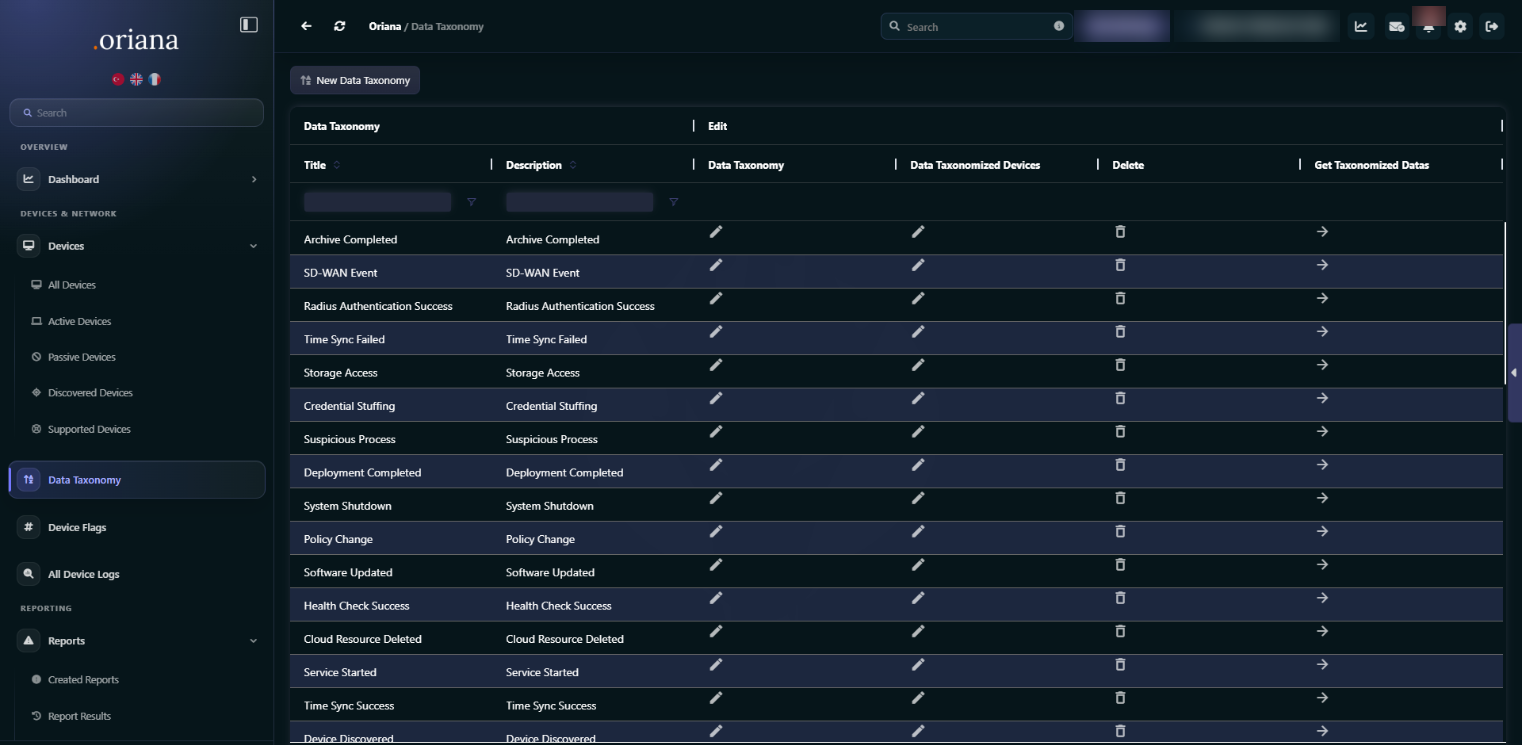
Task: Toggle the sidebar panel layout button
Action: 249,25
